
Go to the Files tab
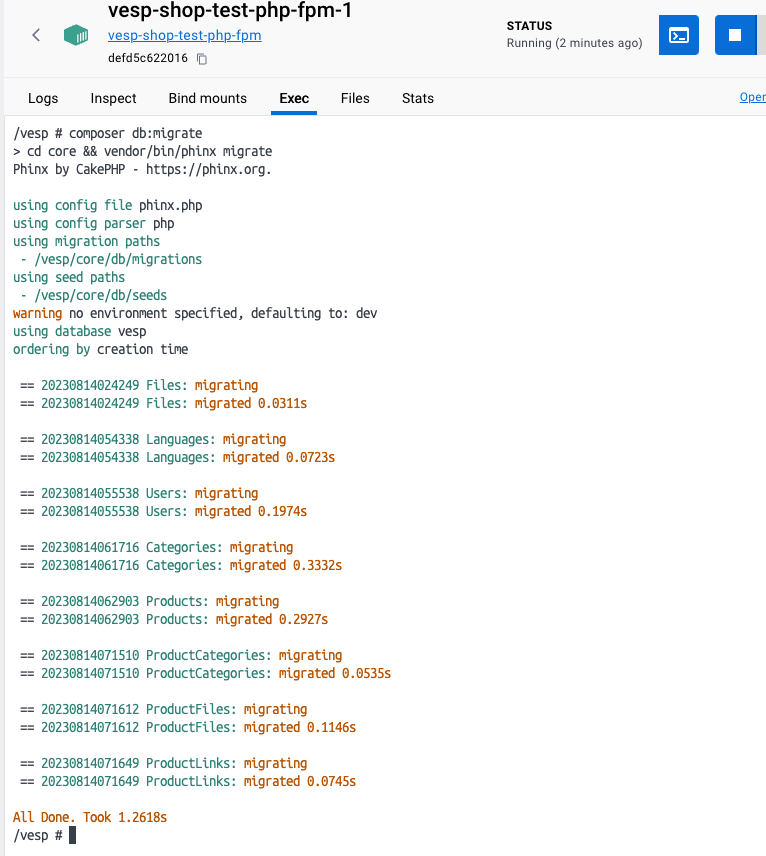(x=355, y=98)
